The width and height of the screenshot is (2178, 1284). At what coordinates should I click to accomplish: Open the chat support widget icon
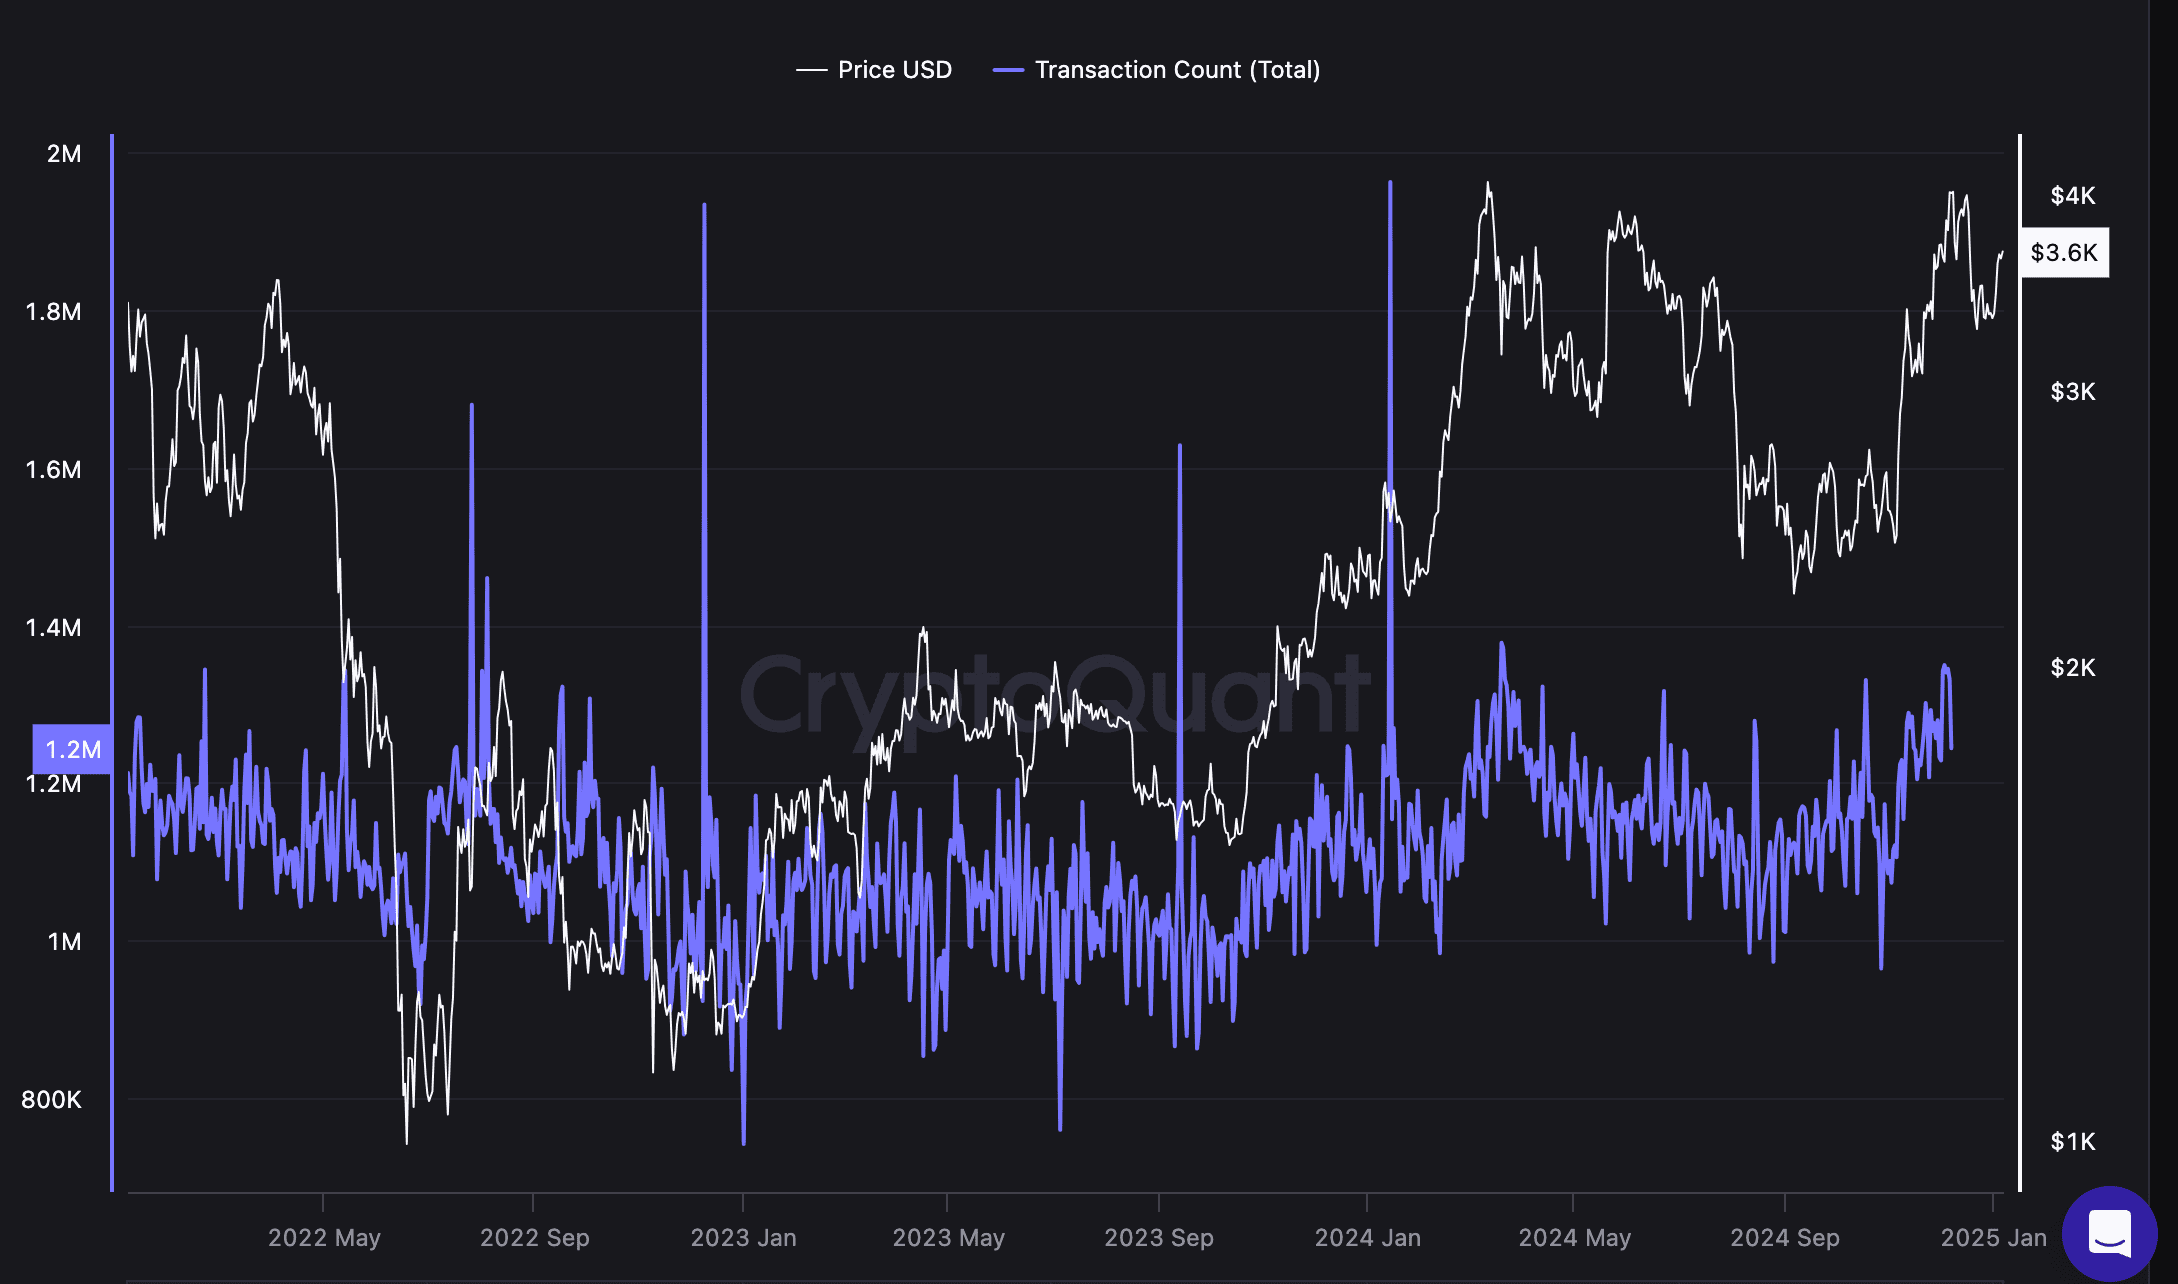coord(2109,1232)
